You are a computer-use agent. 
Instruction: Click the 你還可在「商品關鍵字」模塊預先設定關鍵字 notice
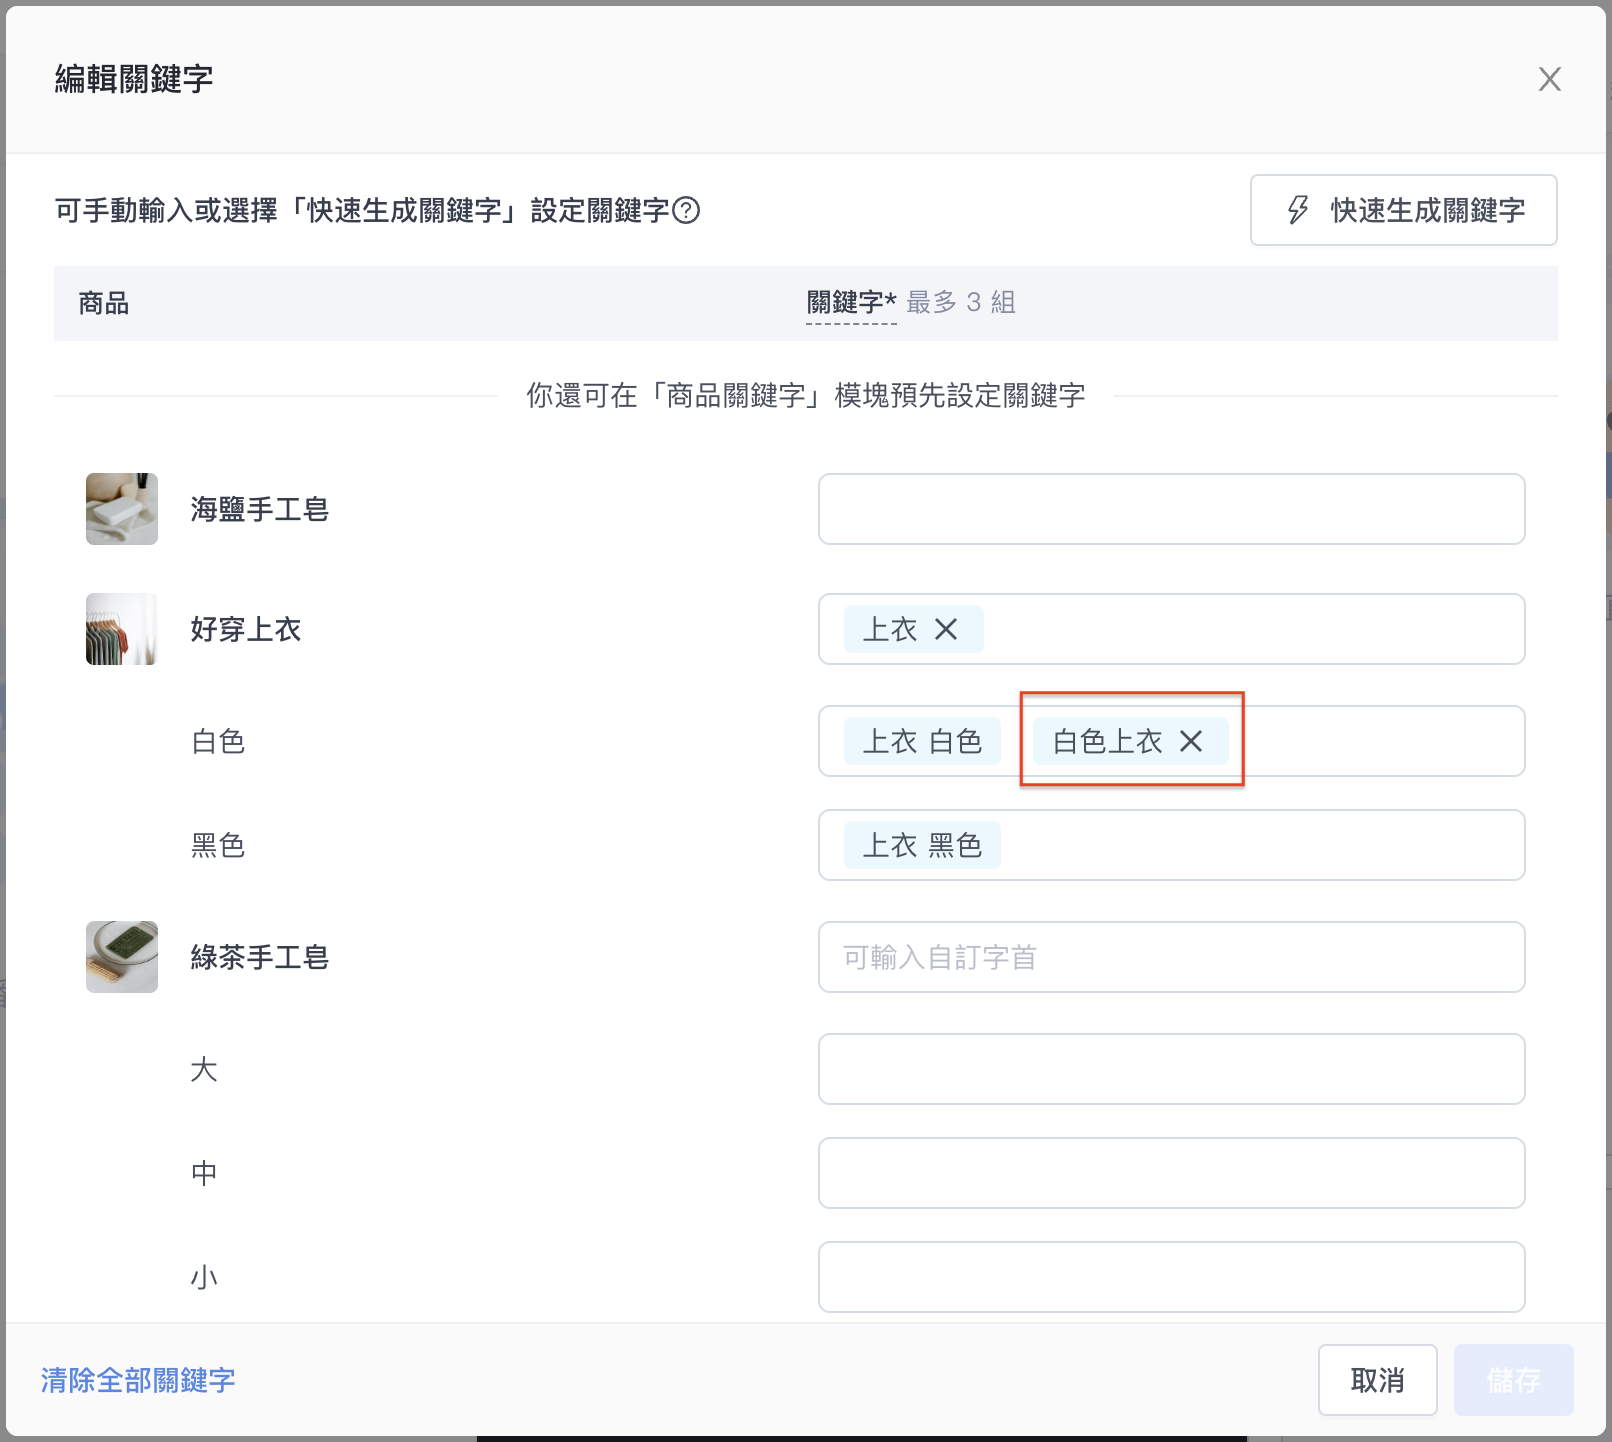point(806,395)
